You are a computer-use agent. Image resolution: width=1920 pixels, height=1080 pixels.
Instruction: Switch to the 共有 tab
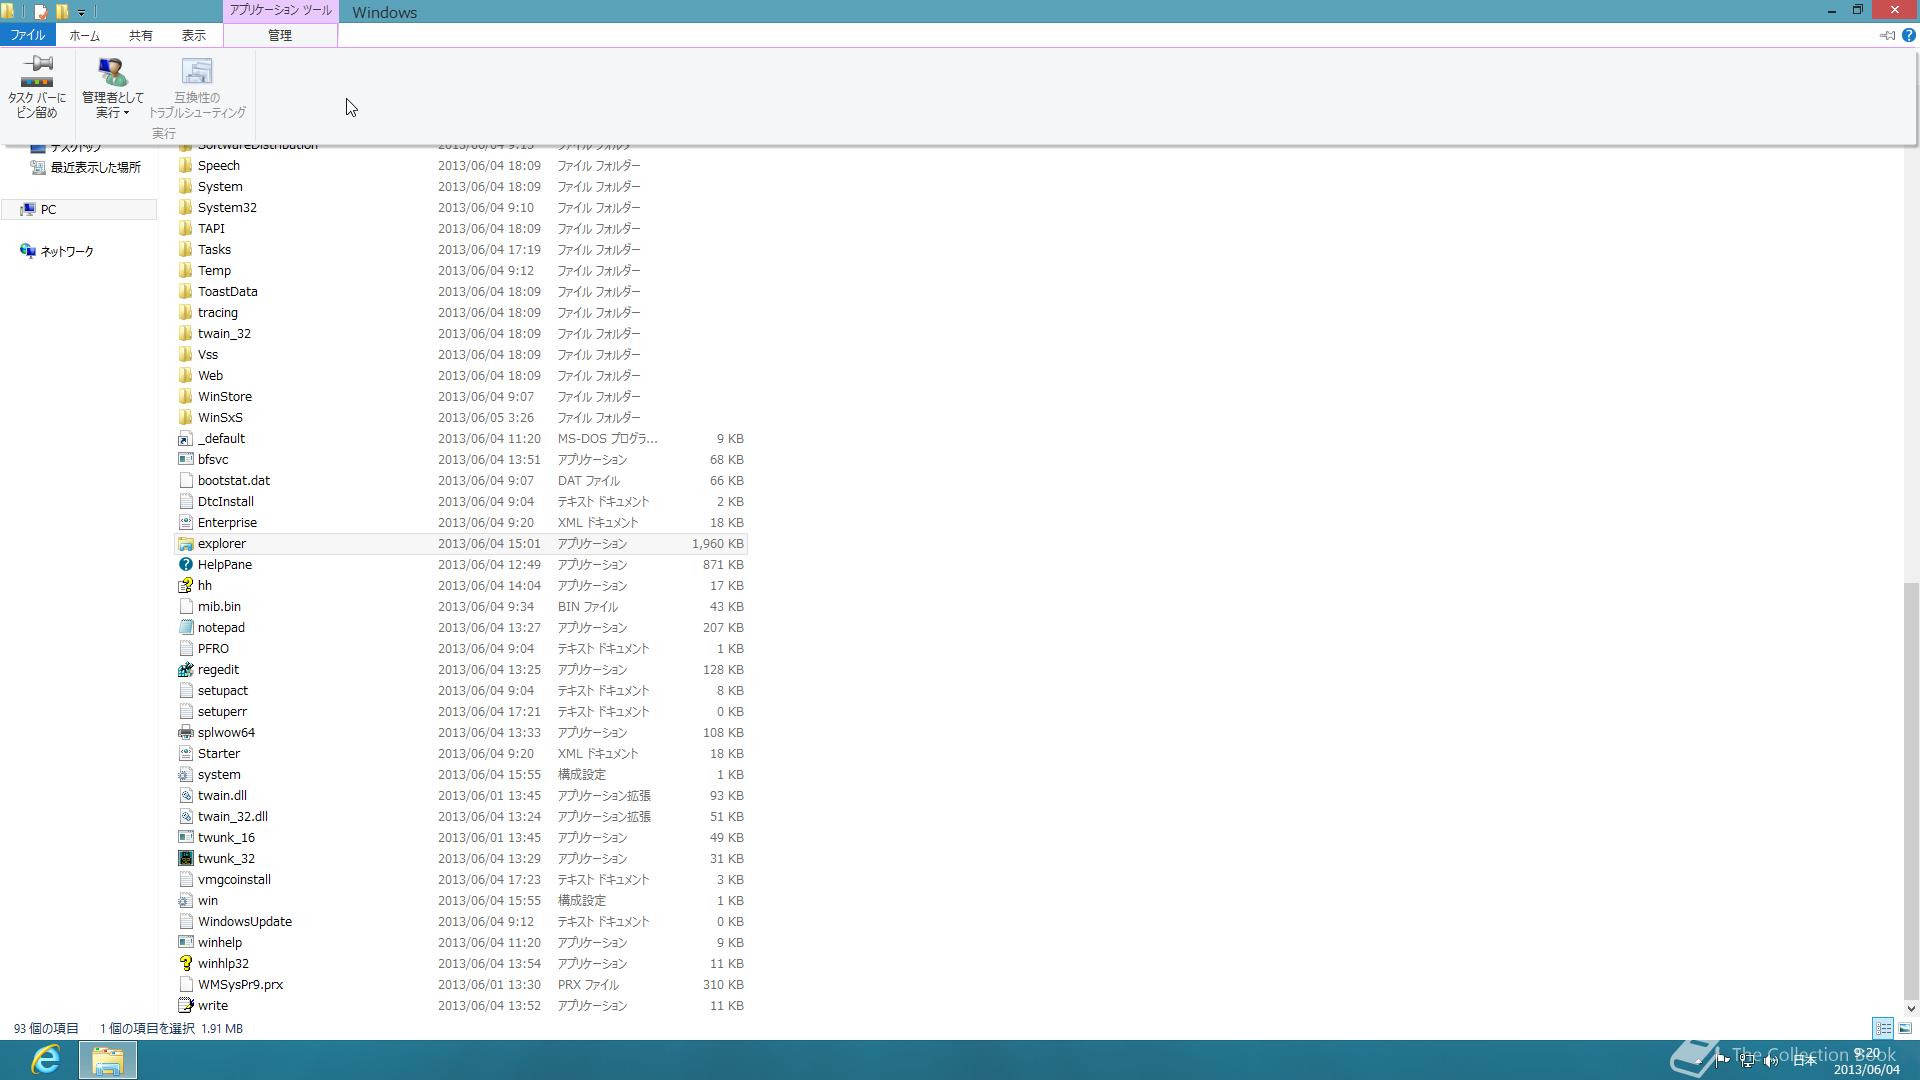(x=140, y=35)
